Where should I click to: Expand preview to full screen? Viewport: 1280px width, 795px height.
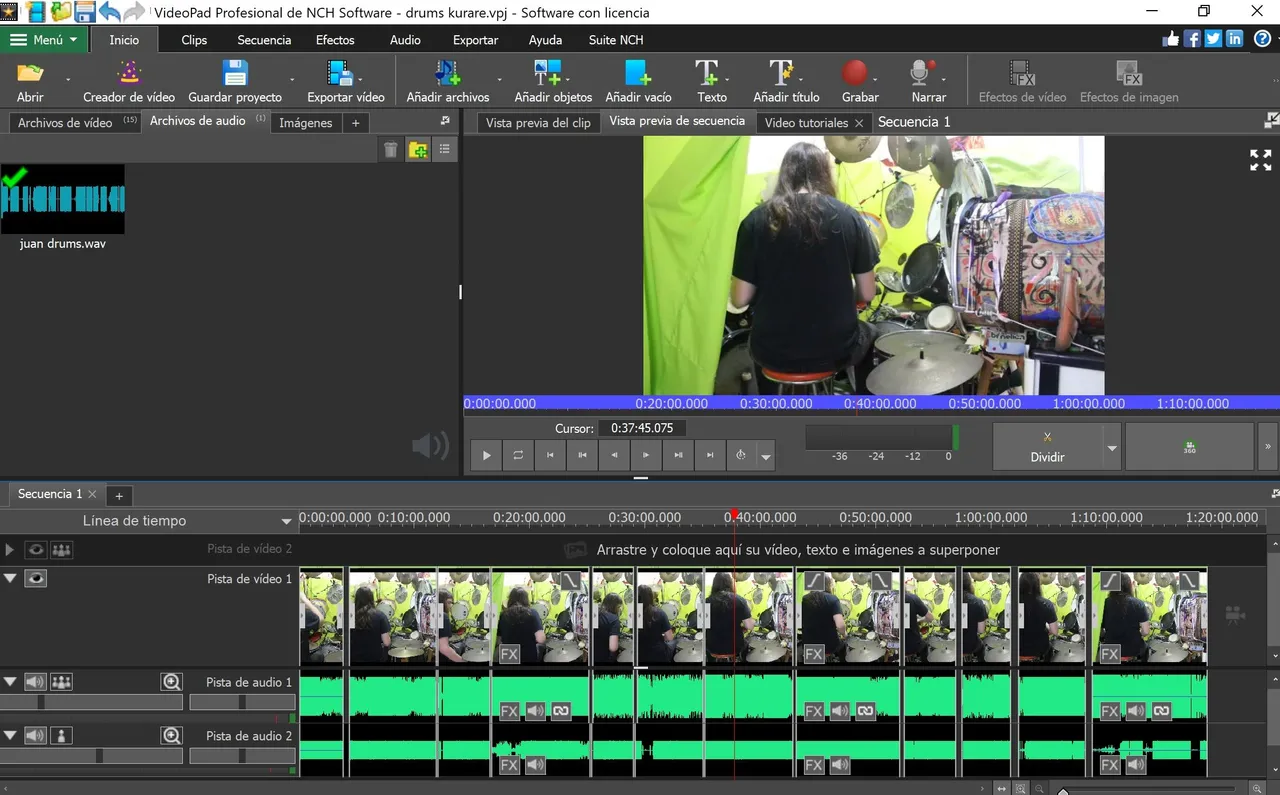[x=1261, y=160]
